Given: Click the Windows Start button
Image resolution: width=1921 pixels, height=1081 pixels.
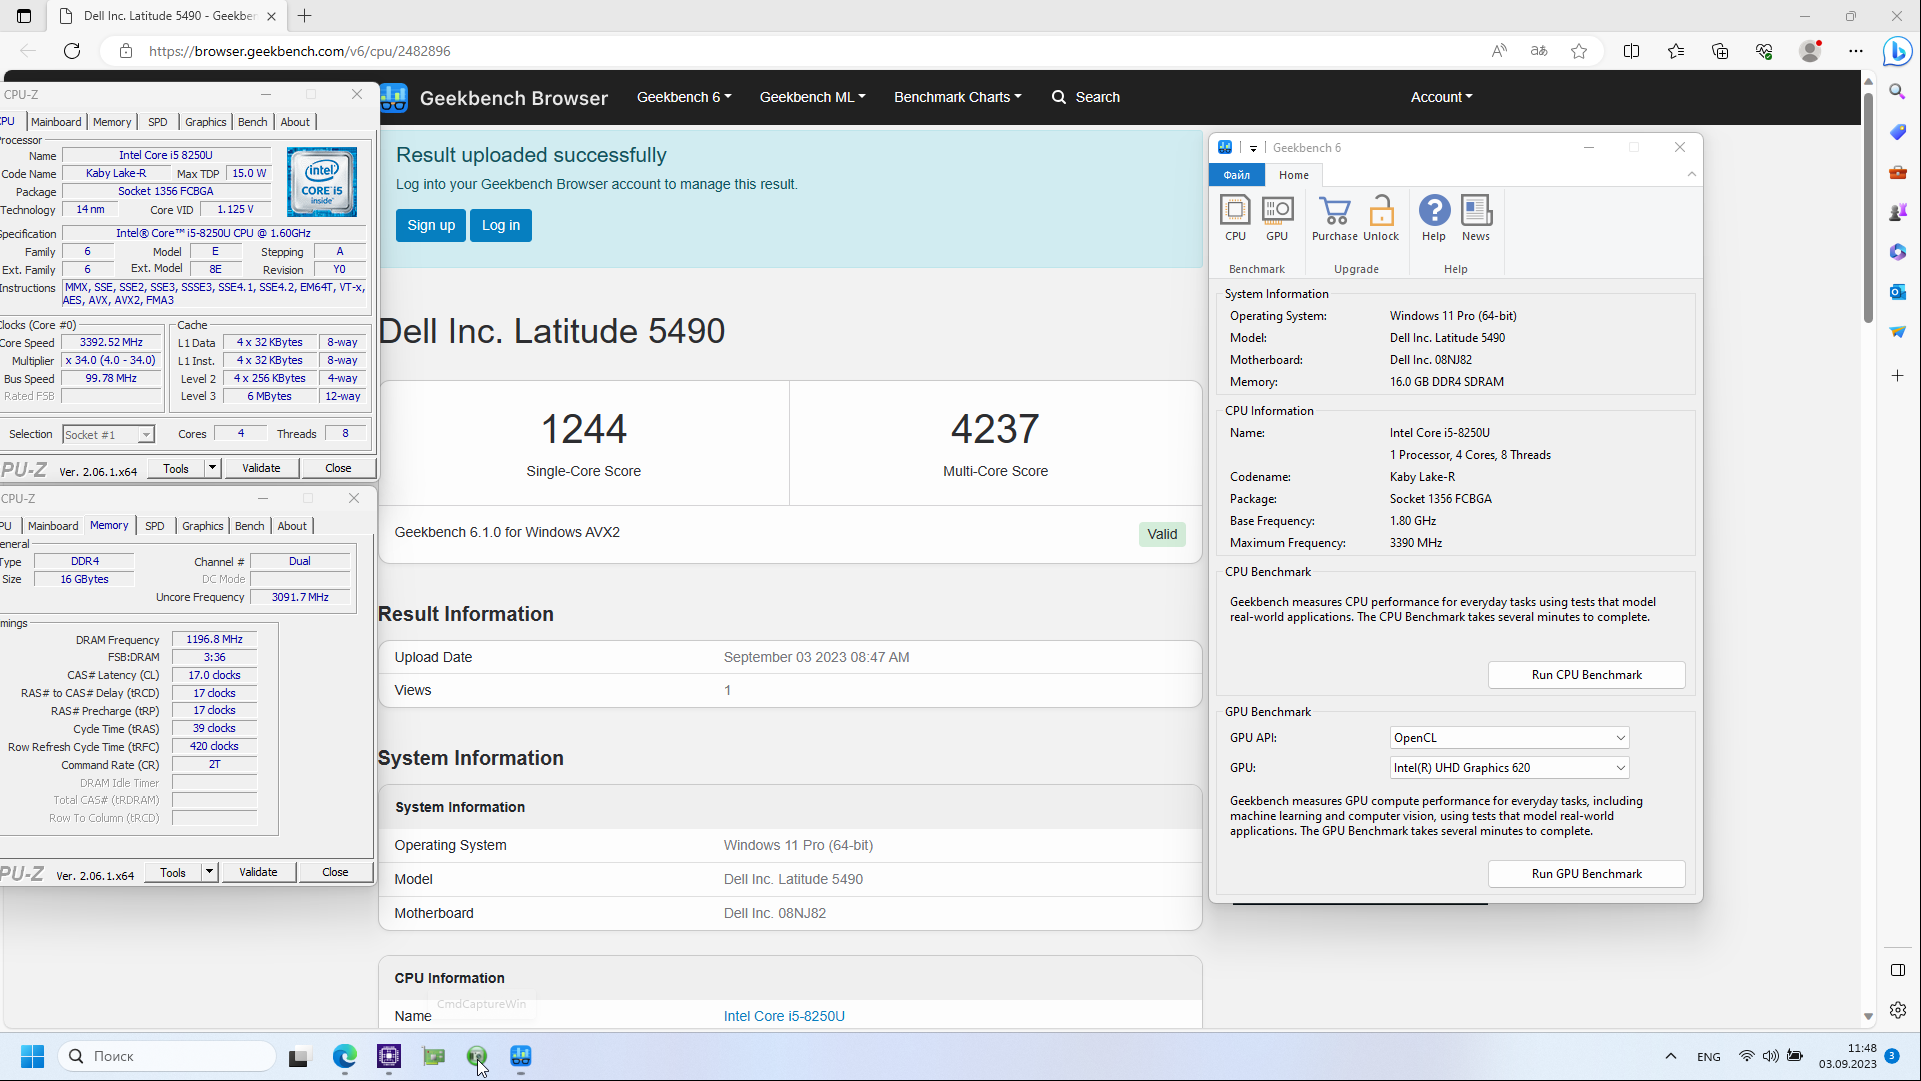Looking at the screenshot, I should [x=32, y=1056].
